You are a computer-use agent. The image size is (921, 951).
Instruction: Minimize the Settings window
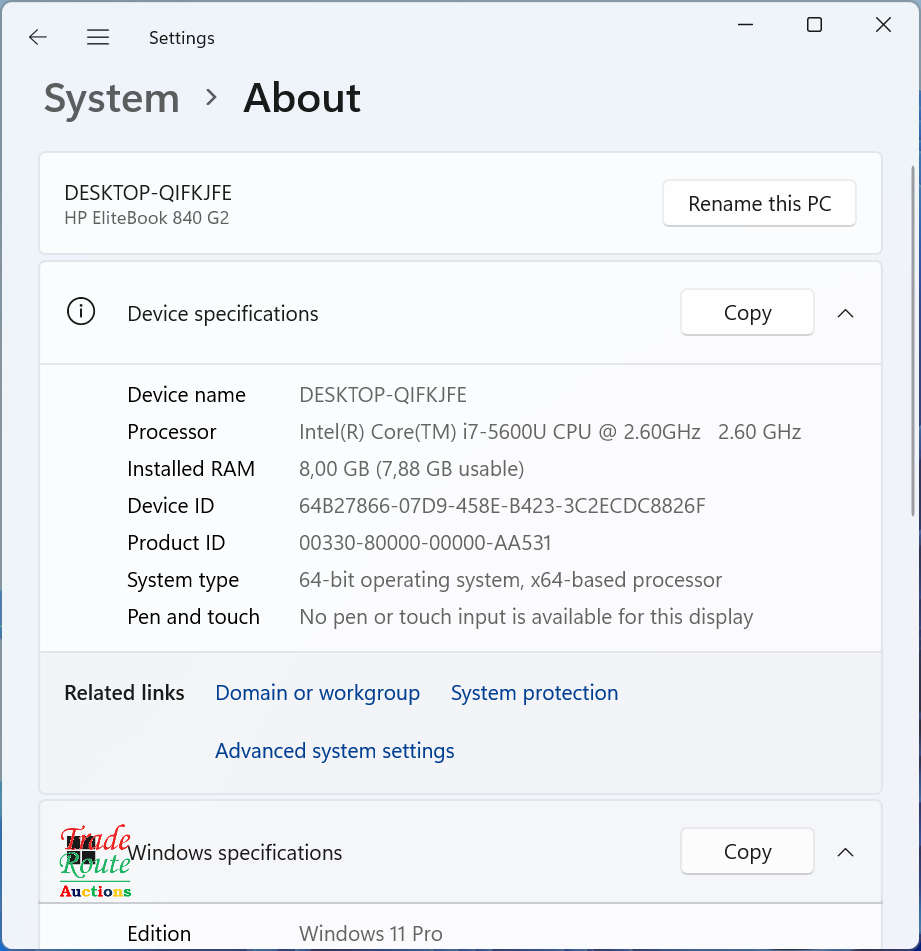click(745, 25)
